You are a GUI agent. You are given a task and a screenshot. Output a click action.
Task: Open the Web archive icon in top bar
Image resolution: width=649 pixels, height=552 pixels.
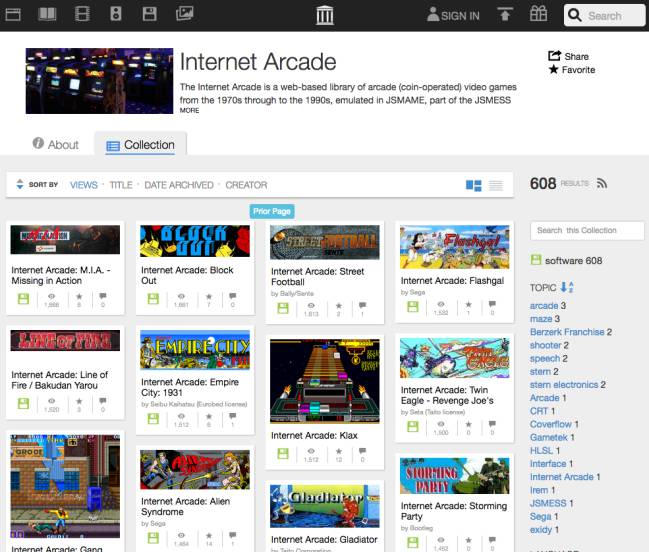click(x=13, y=15)
